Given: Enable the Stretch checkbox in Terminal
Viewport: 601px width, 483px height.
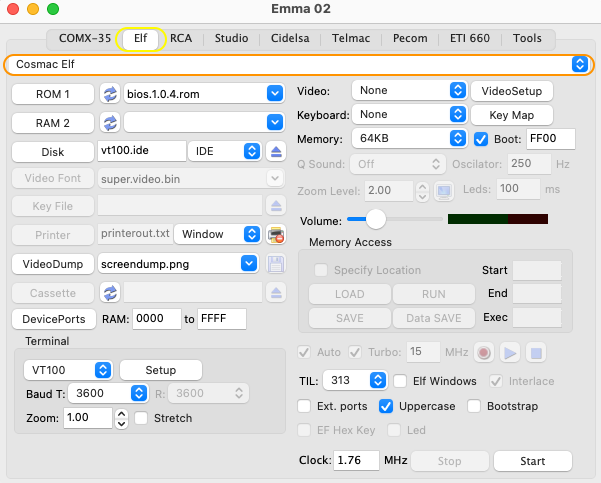Looking at the screenshot, I should (x=141, y=418).
